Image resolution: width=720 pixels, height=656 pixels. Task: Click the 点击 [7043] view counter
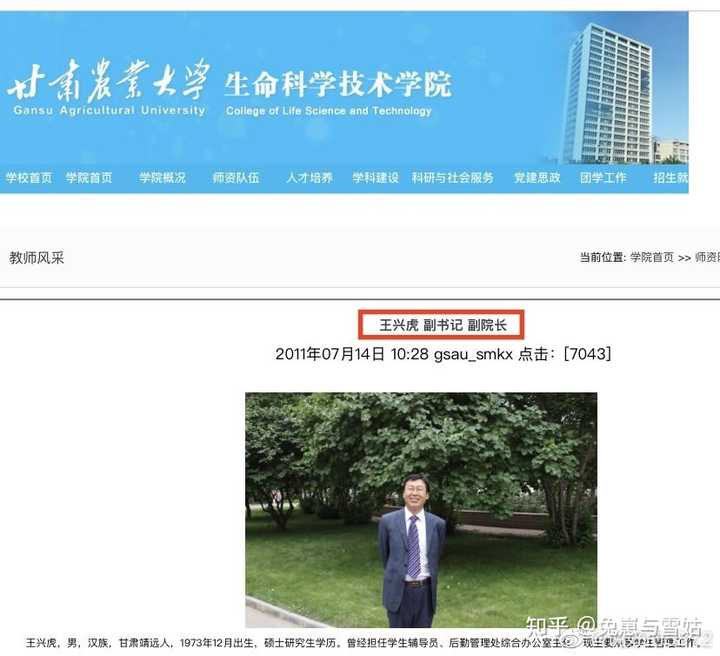565,354
